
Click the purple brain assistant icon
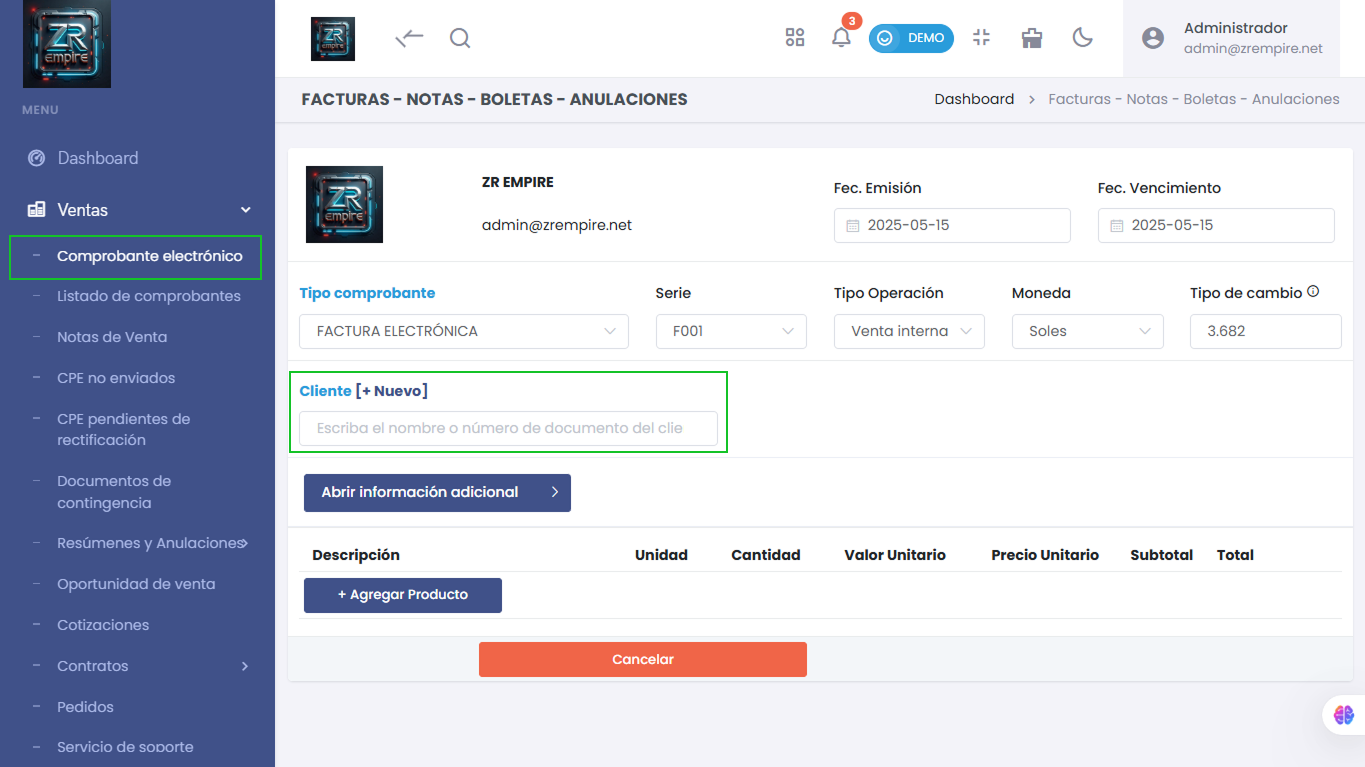click(1343, 715)
